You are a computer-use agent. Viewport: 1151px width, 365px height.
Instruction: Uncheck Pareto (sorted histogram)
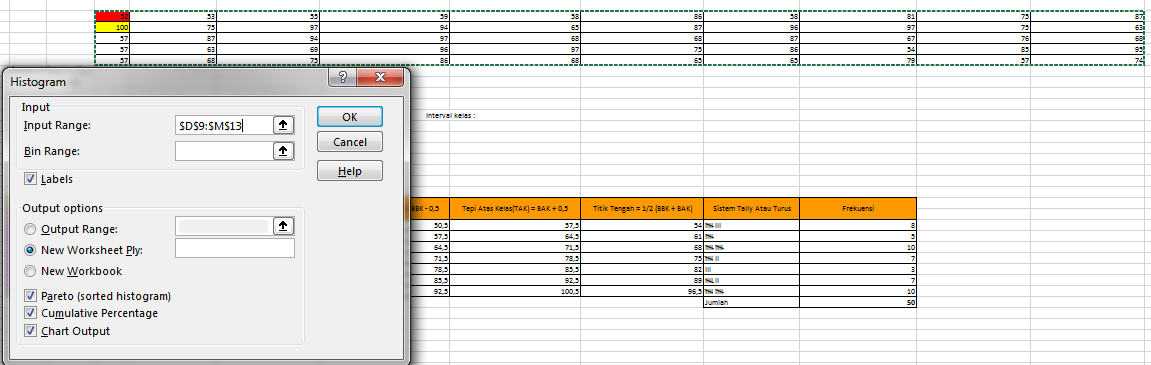[x=31, y=296]
